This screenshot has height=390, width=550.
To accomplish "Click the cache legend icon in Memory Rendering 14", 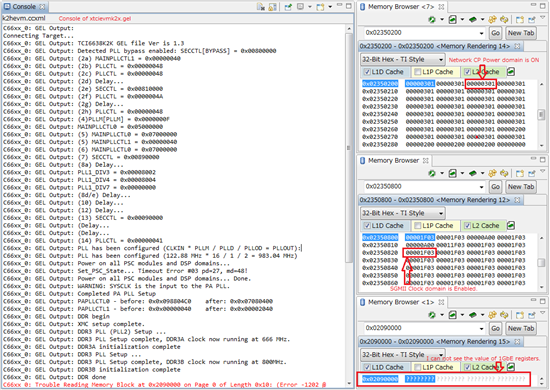I will (x=511, y=72).
